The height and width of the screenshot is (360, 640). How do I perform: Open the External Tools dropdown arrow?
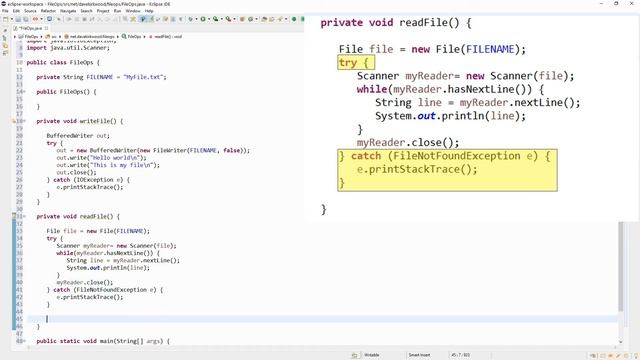point(234,19)
